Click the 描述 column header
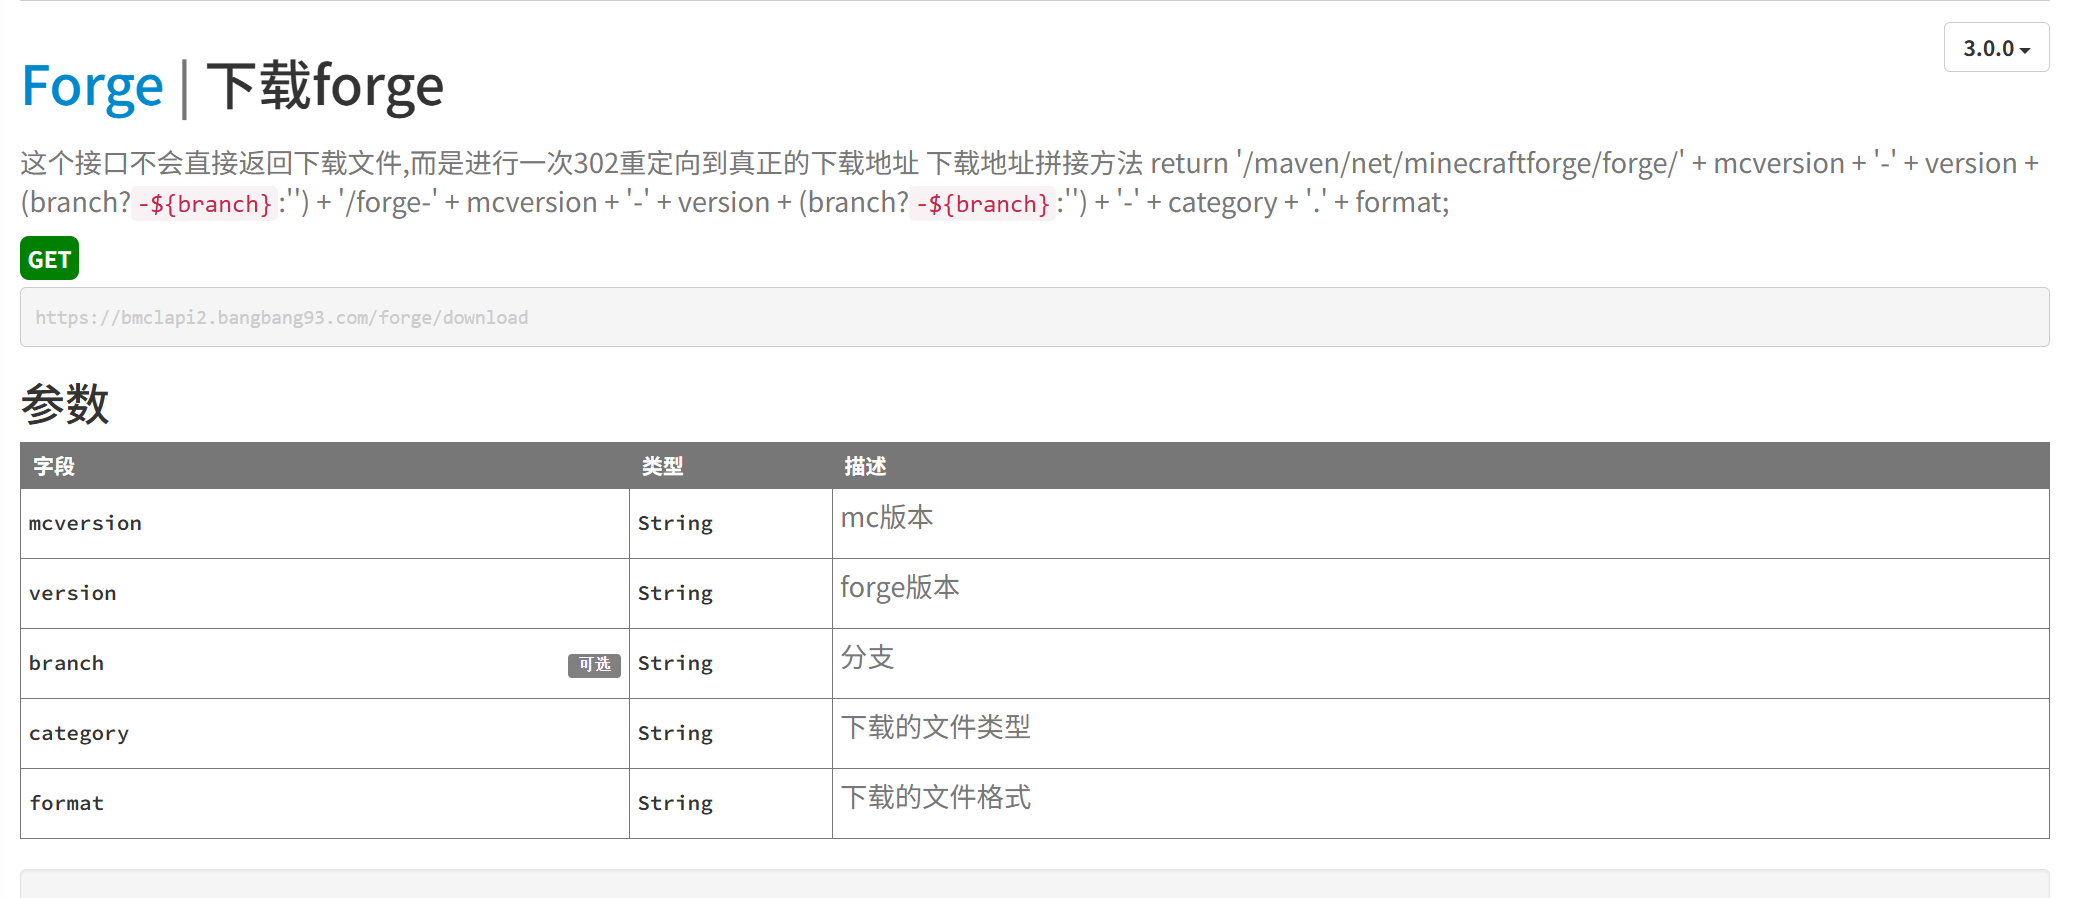 [865, 466]
